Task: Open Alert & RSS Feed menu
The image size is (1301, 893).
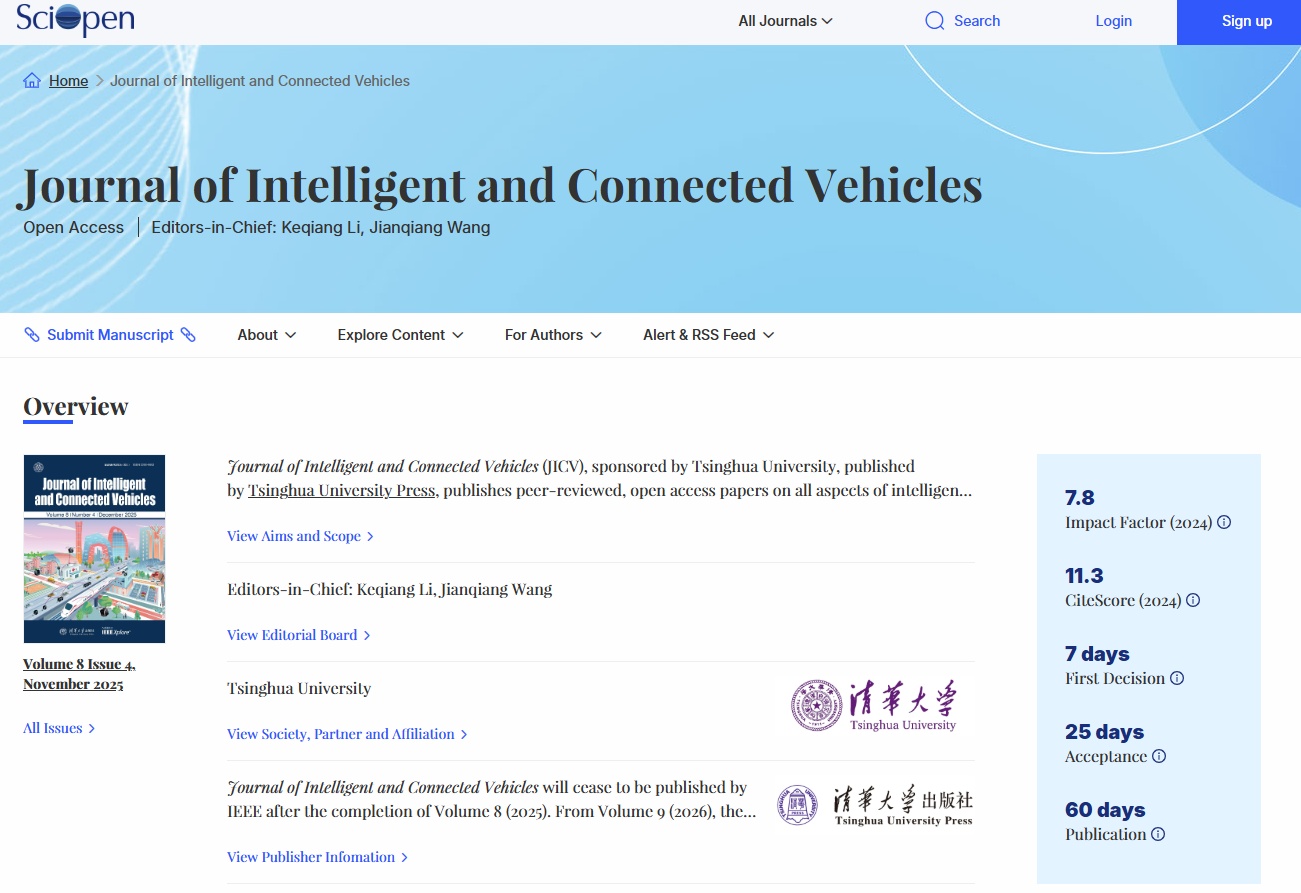Action: (708, 335)
